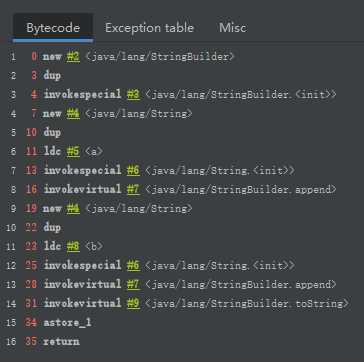Select the return instruction on line 16
The width and height of the screenshot is (364, 362).
tap(61, 342)
